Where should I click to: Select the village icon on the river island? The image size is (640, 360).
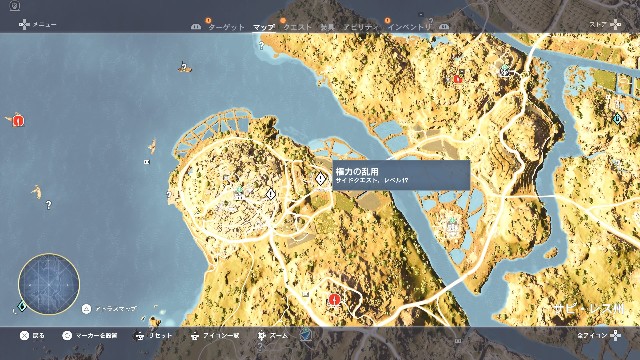point(452,225)
